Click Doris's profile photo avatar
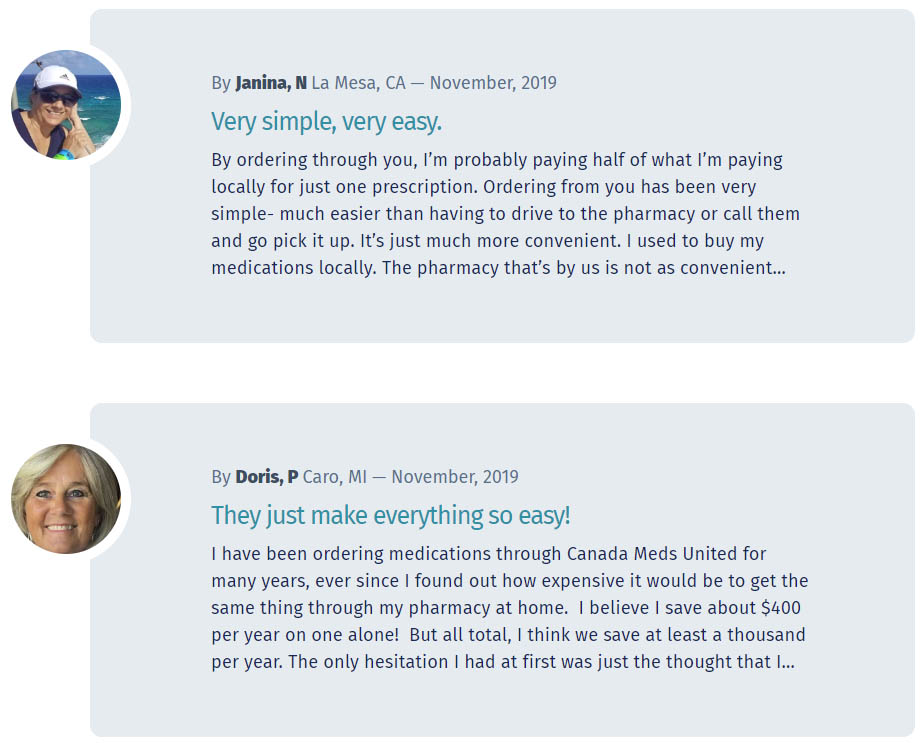The image size is (924, 747). click(x=66, y=499)
